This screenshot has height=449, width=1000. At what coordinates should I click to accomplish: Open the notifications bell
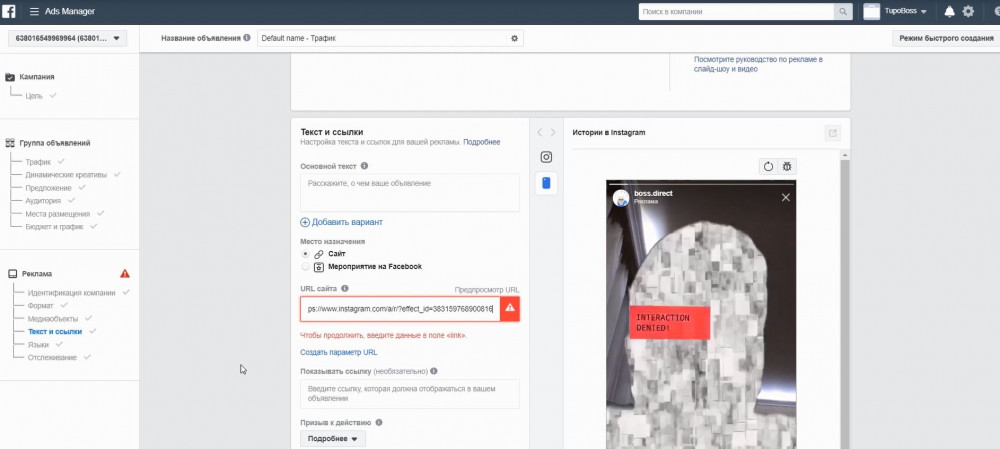(x=949, y=11)
